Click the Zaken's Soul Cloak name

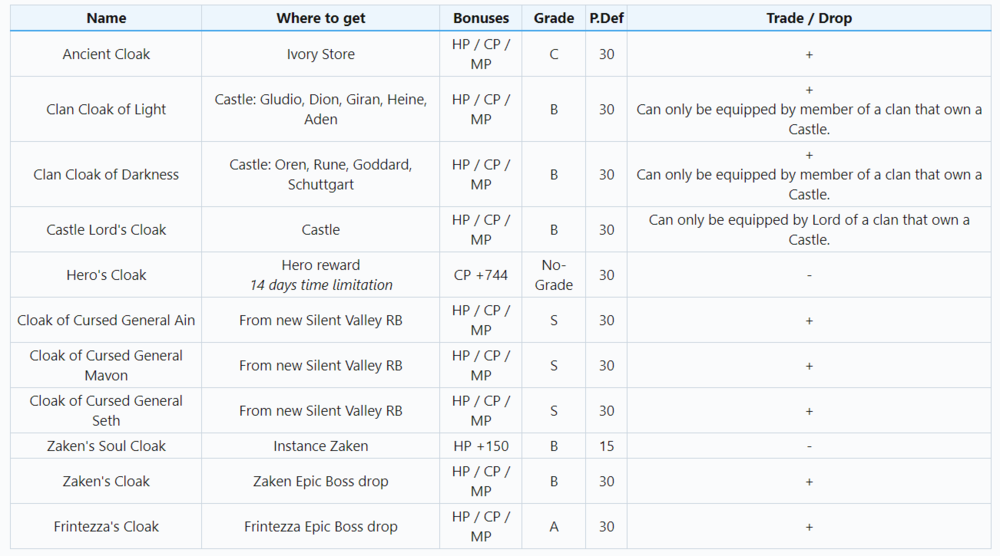[x=106, y=446]
